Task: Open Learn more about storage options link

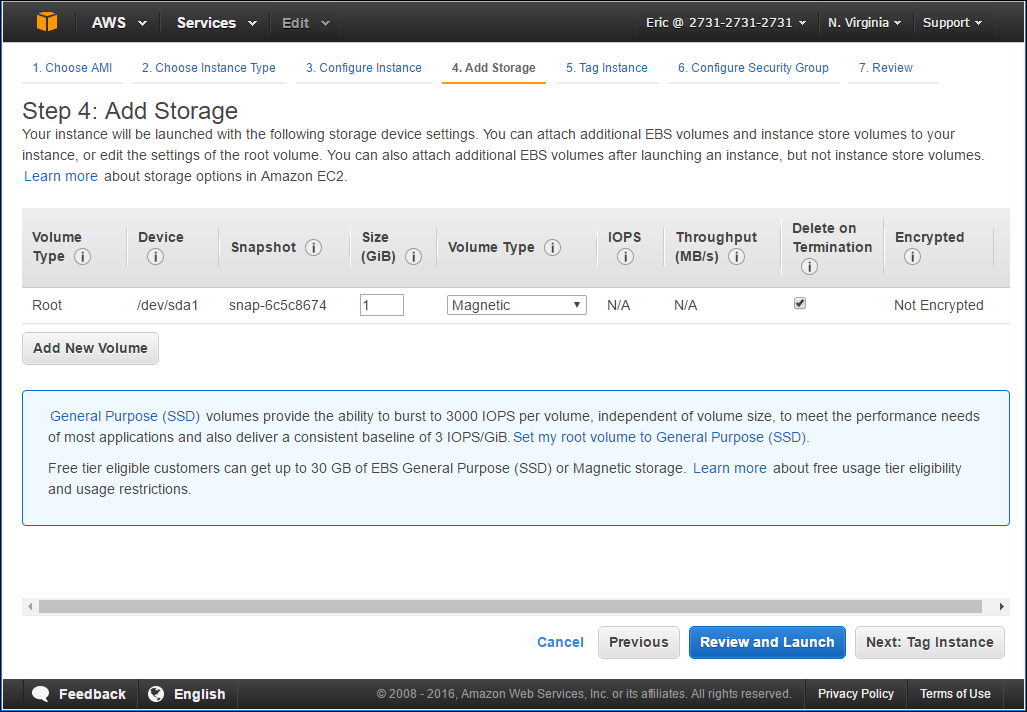Action: pos(61,176)
